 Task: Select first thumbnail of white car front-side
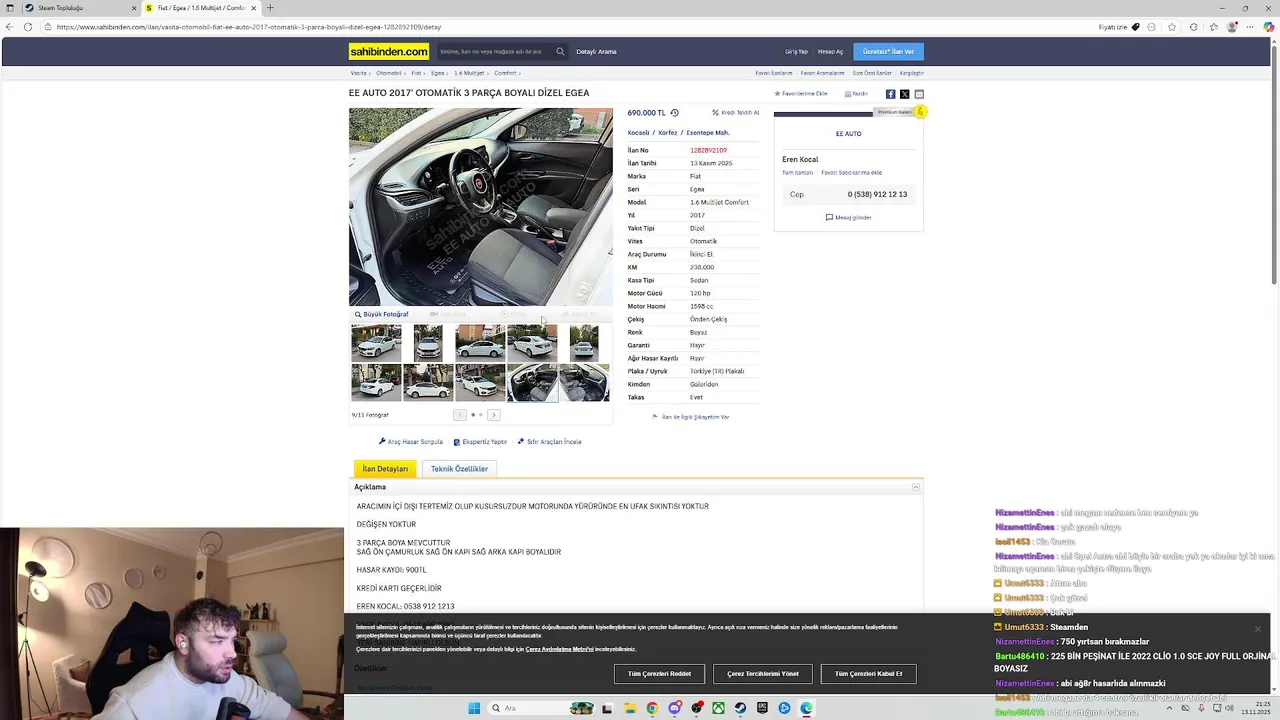[376, 343]
